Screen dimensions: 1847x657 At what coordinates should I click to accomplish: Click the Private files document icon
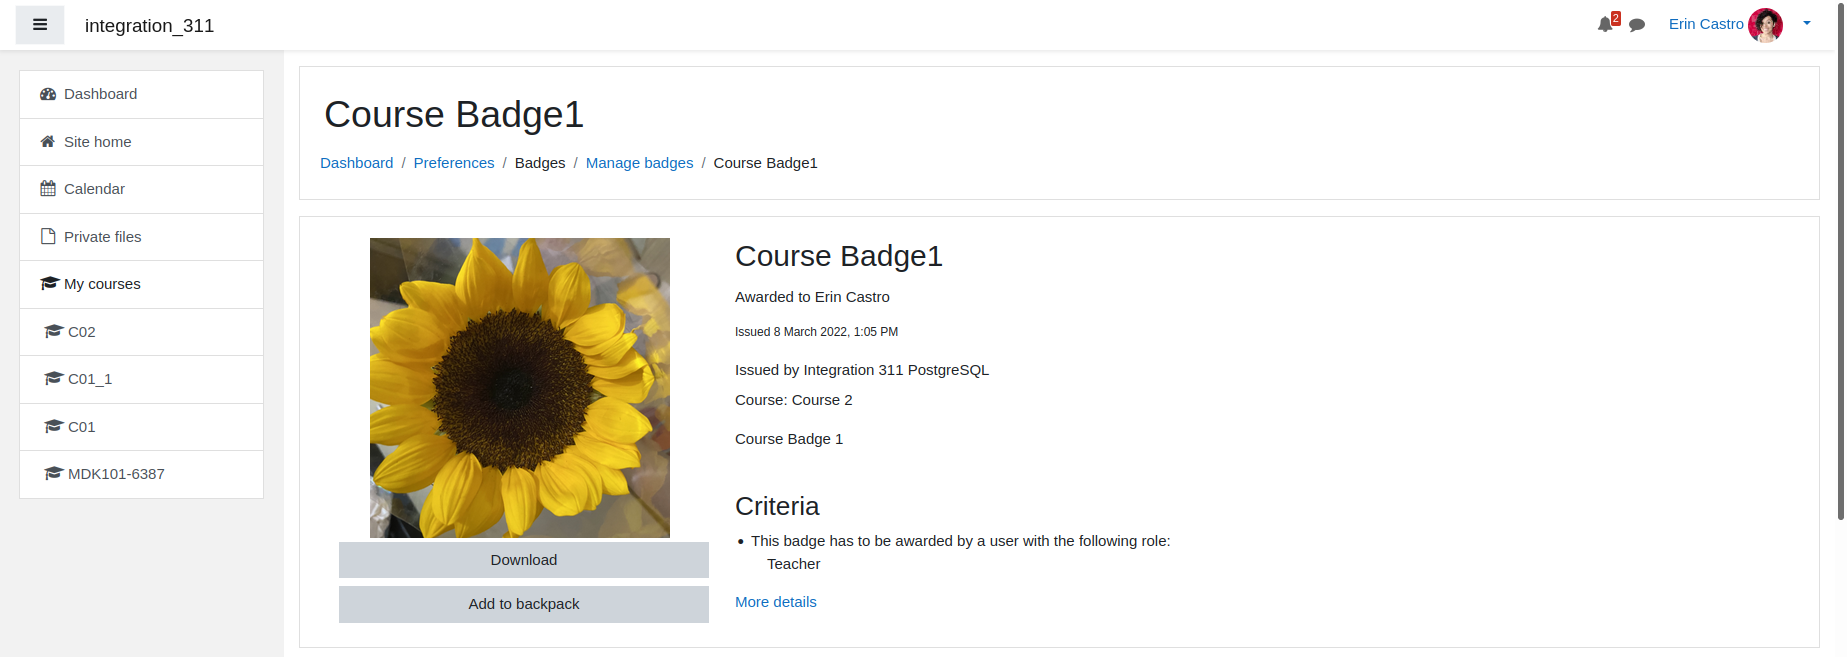(48, 237)
